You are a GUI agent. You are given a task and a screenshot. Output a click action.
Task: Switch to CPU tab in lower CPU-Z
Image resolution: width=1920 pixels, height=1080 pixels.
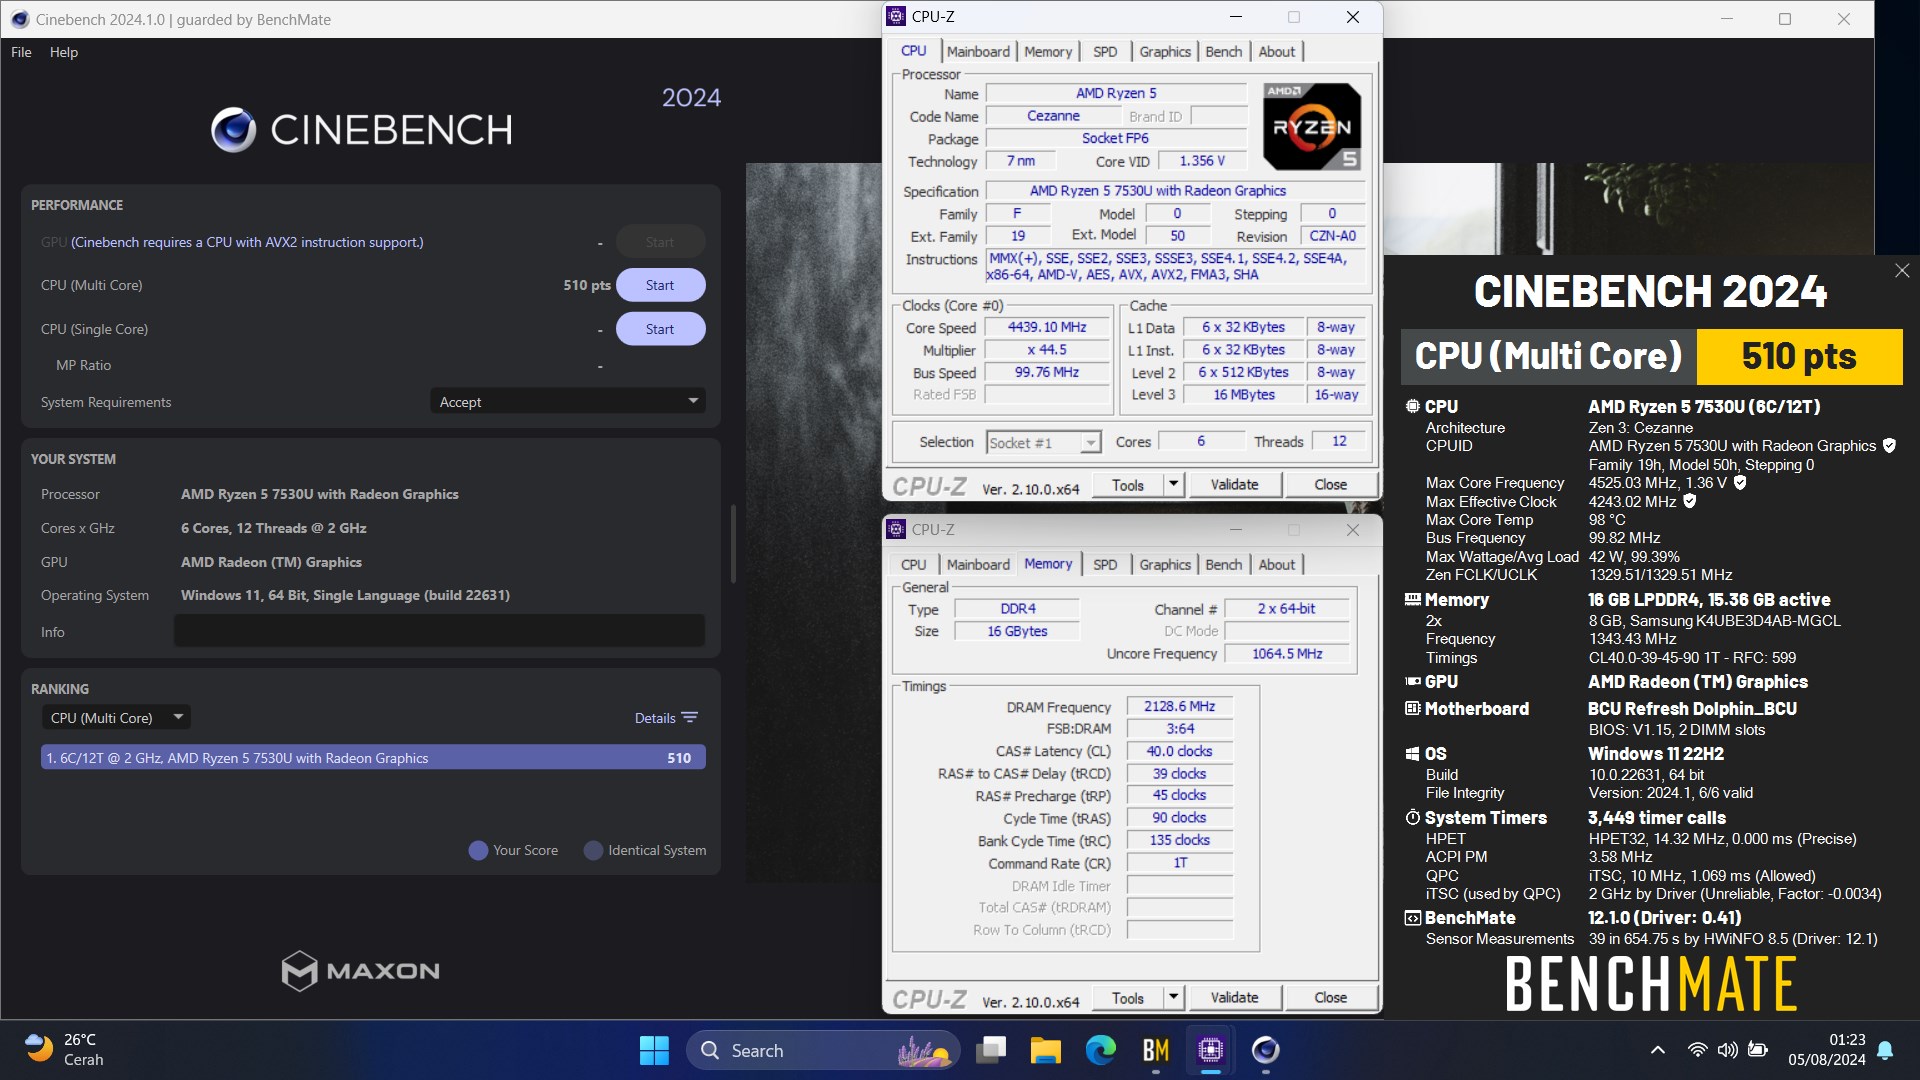click(913, 565)
